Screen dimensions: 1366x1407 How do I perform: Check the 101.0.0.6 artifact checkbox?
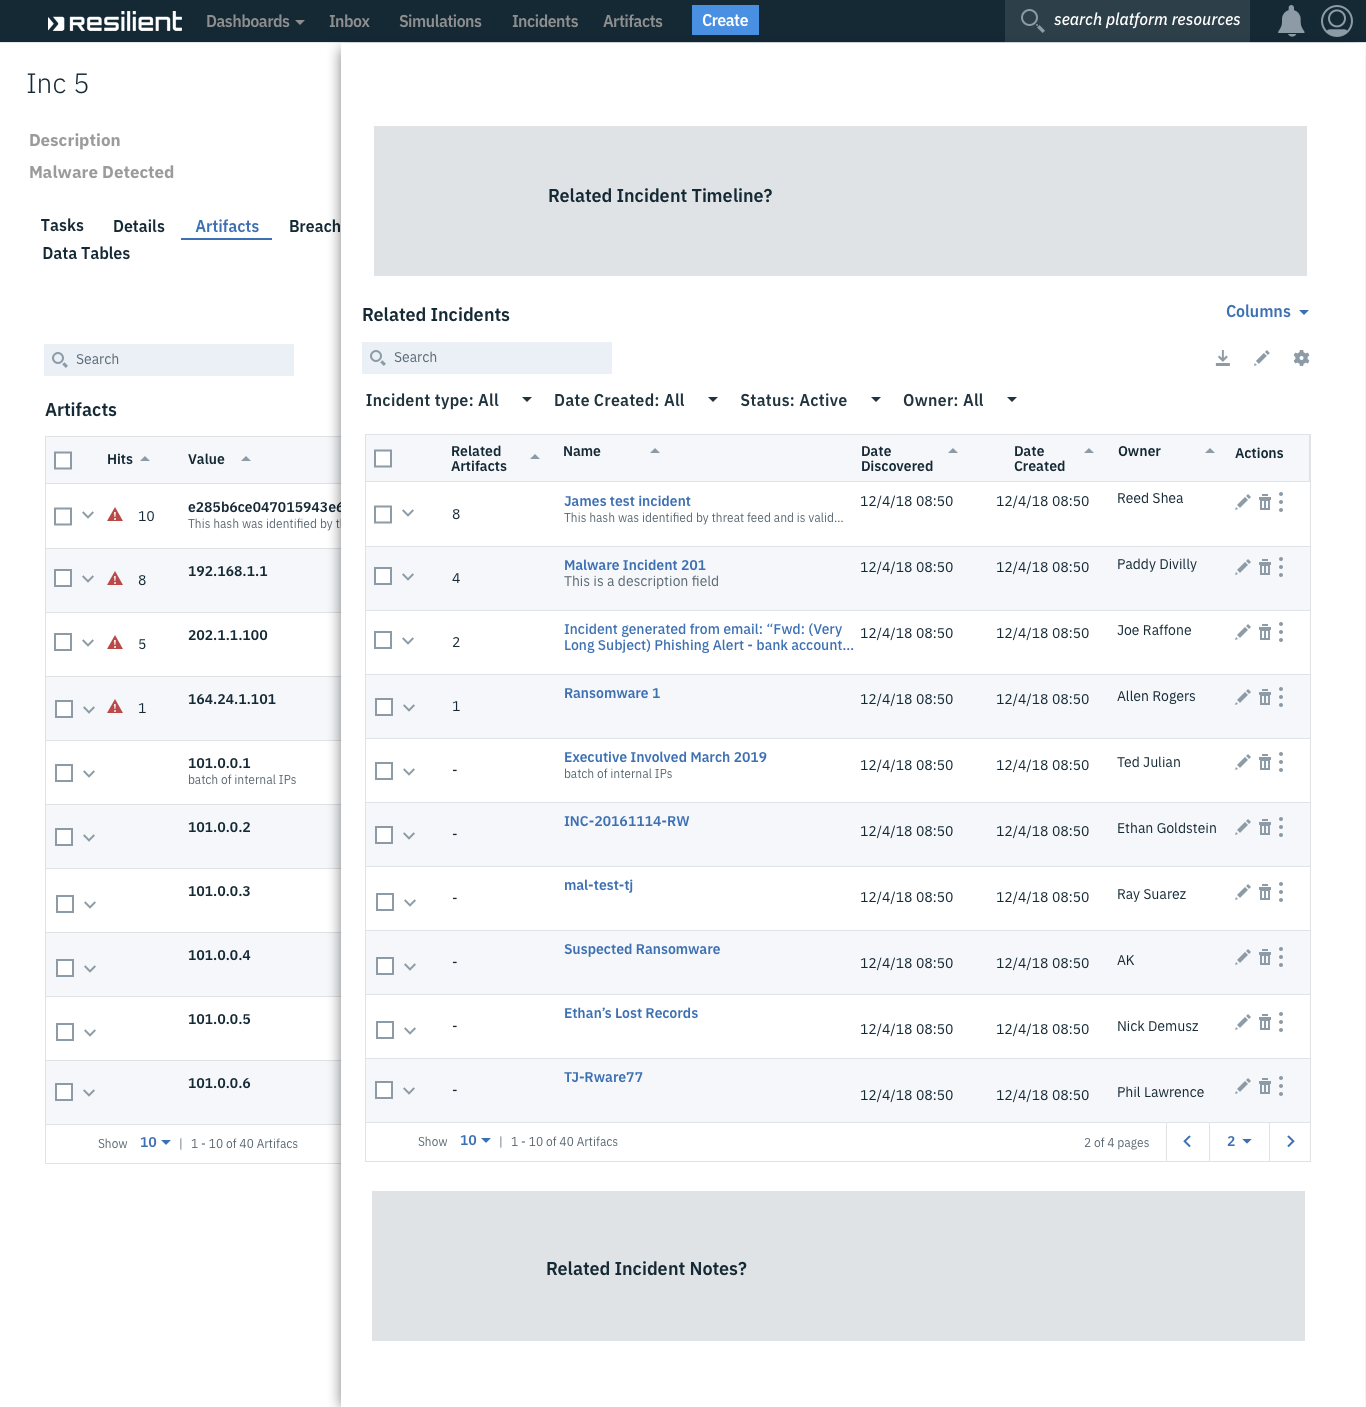(64, 1092)
